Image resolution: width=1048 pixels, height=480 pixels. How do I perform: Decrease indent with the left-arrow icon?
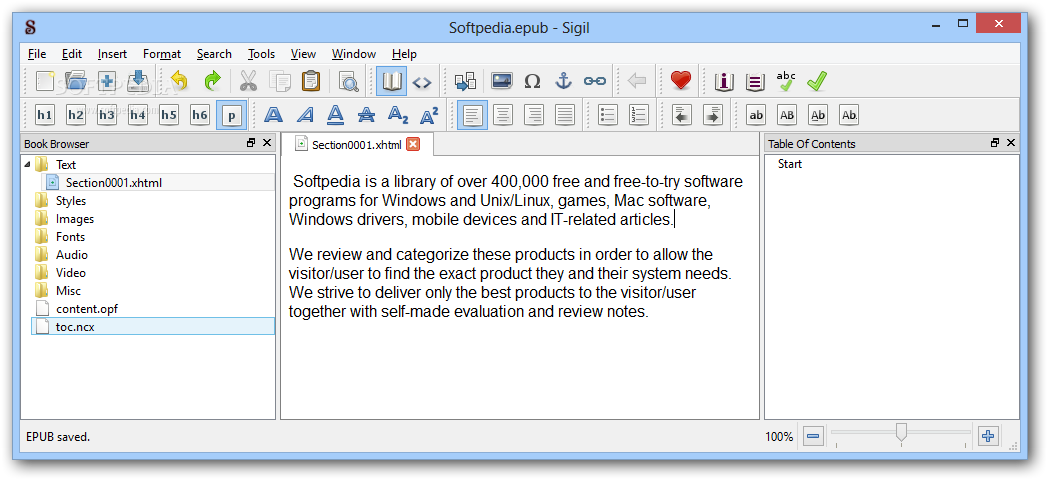[x=682, y=115]
